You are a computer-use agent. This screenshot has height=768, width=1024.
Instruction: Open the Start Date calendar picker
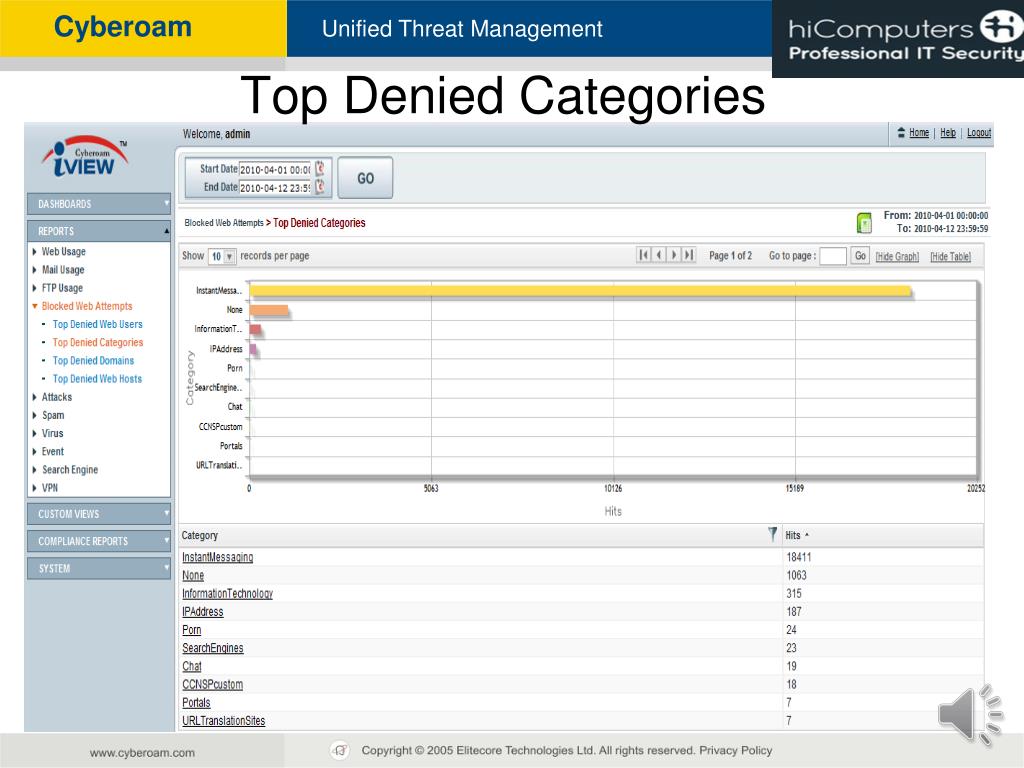320,168
